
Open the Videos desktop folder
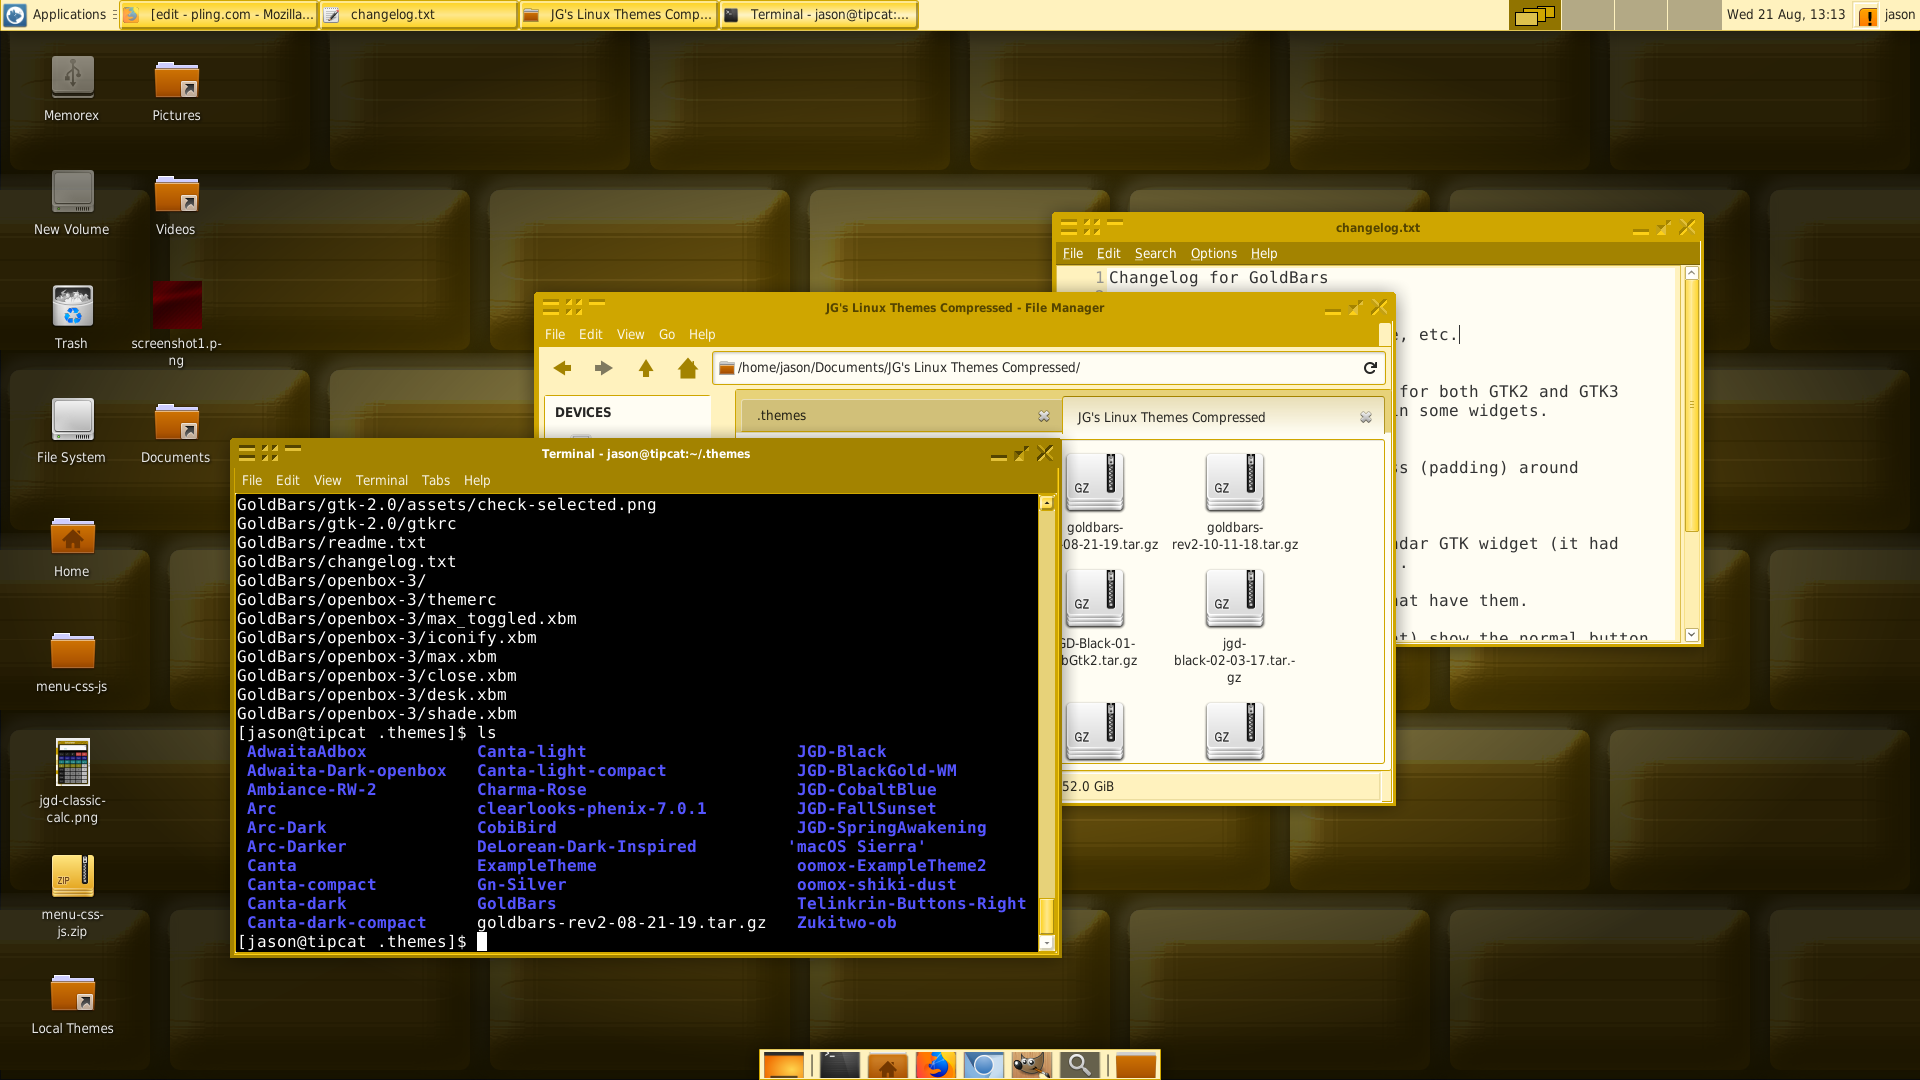tap(176, 193)
